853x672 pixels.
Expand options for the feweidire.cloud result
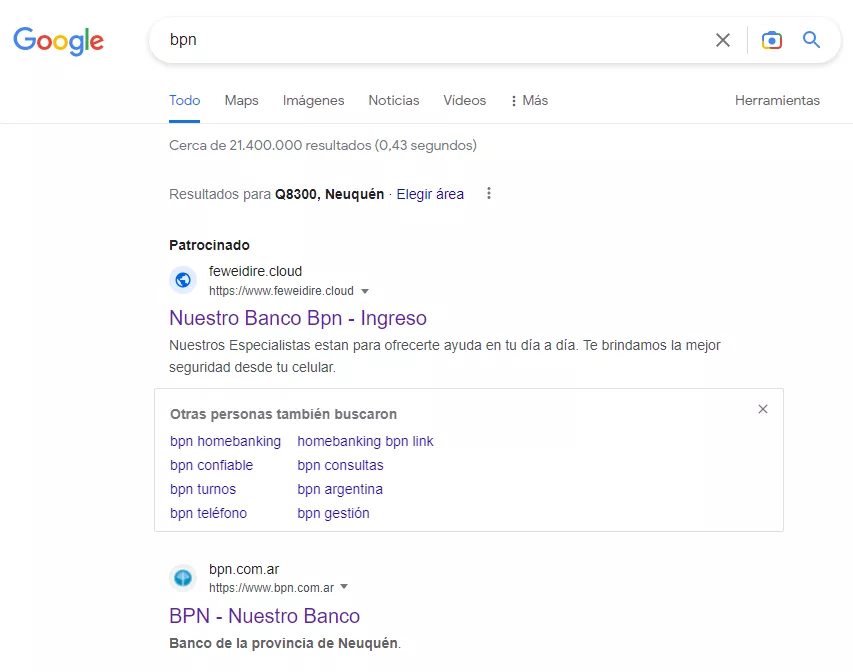(x=366, y=291)
